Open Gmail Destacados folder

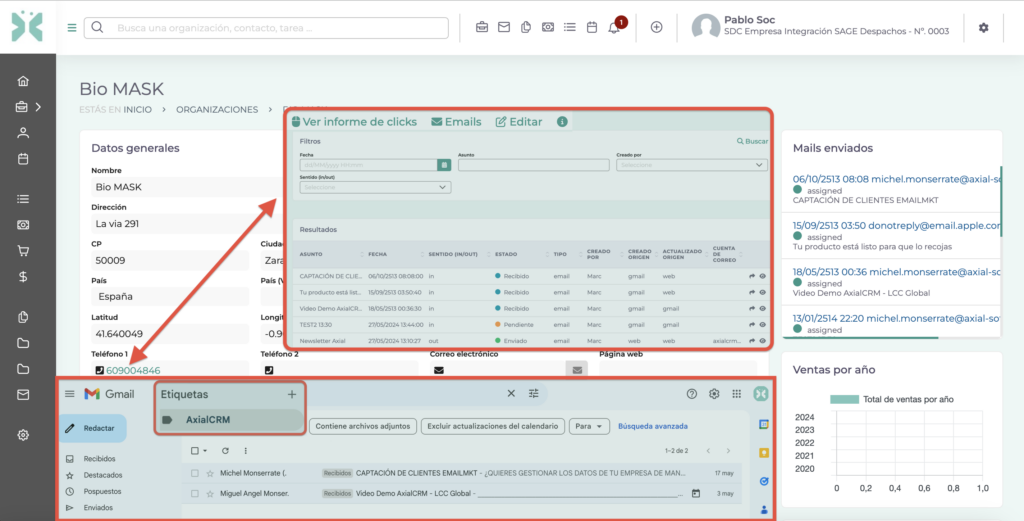[103, 475]
